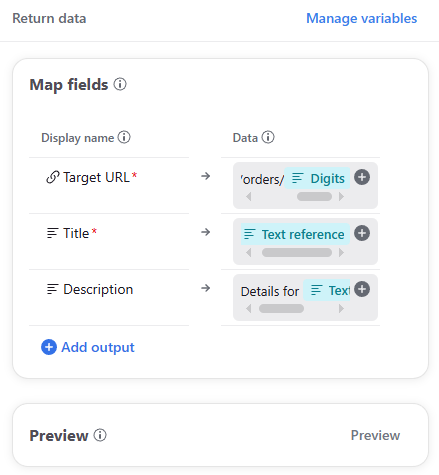439x475 pixels.
Task: Click the Preview button on the right
Action: tap(375, 435)
